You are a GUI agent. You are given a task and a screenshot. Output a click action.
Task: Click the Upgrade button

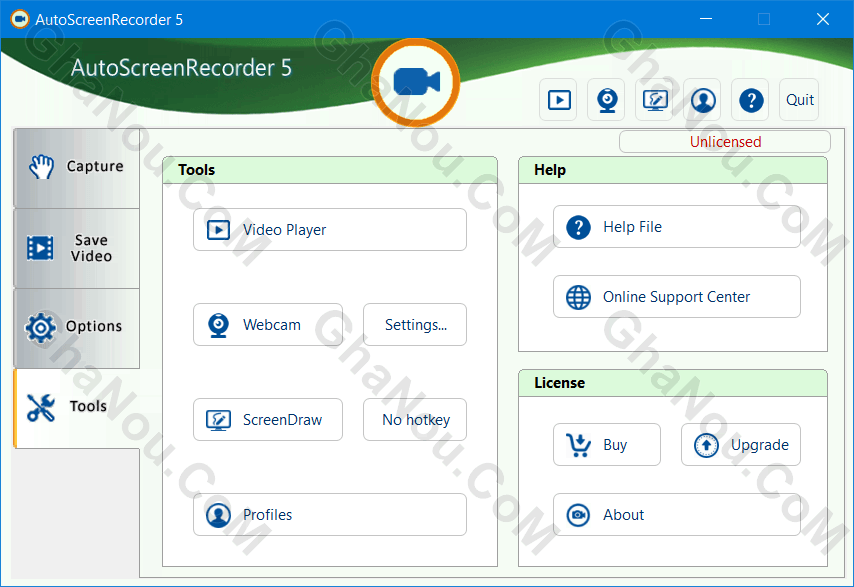[741, 444]
